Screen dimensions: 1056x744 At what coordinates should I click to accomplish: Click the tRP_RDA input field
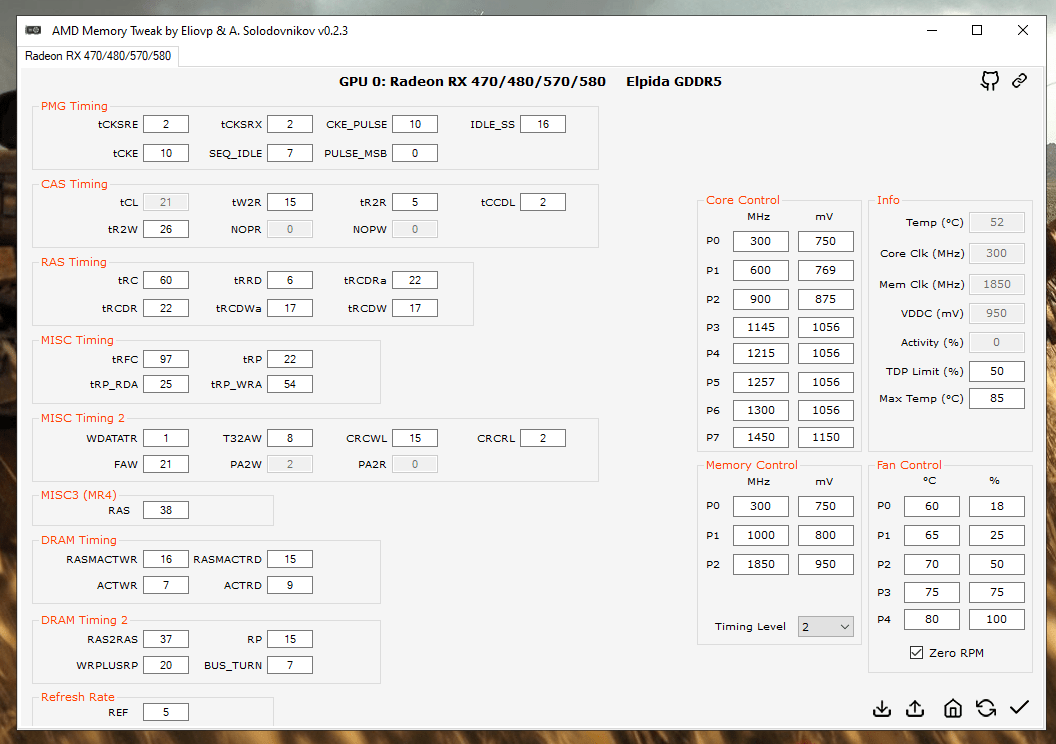[166, 384]
